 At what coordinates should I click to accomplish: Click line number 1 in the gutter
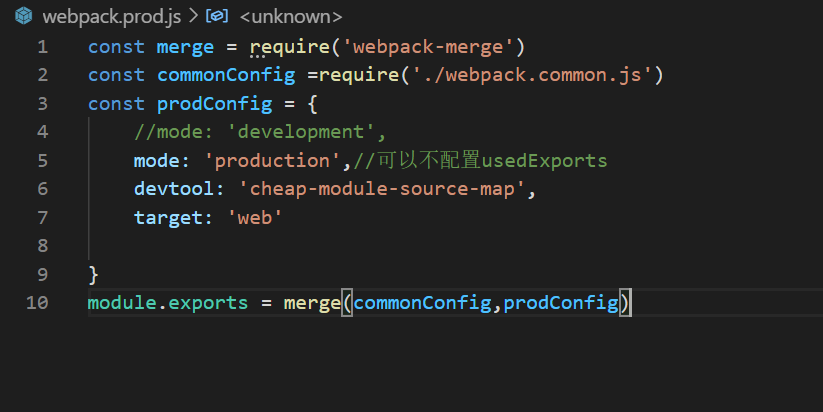tap(43, 47)
